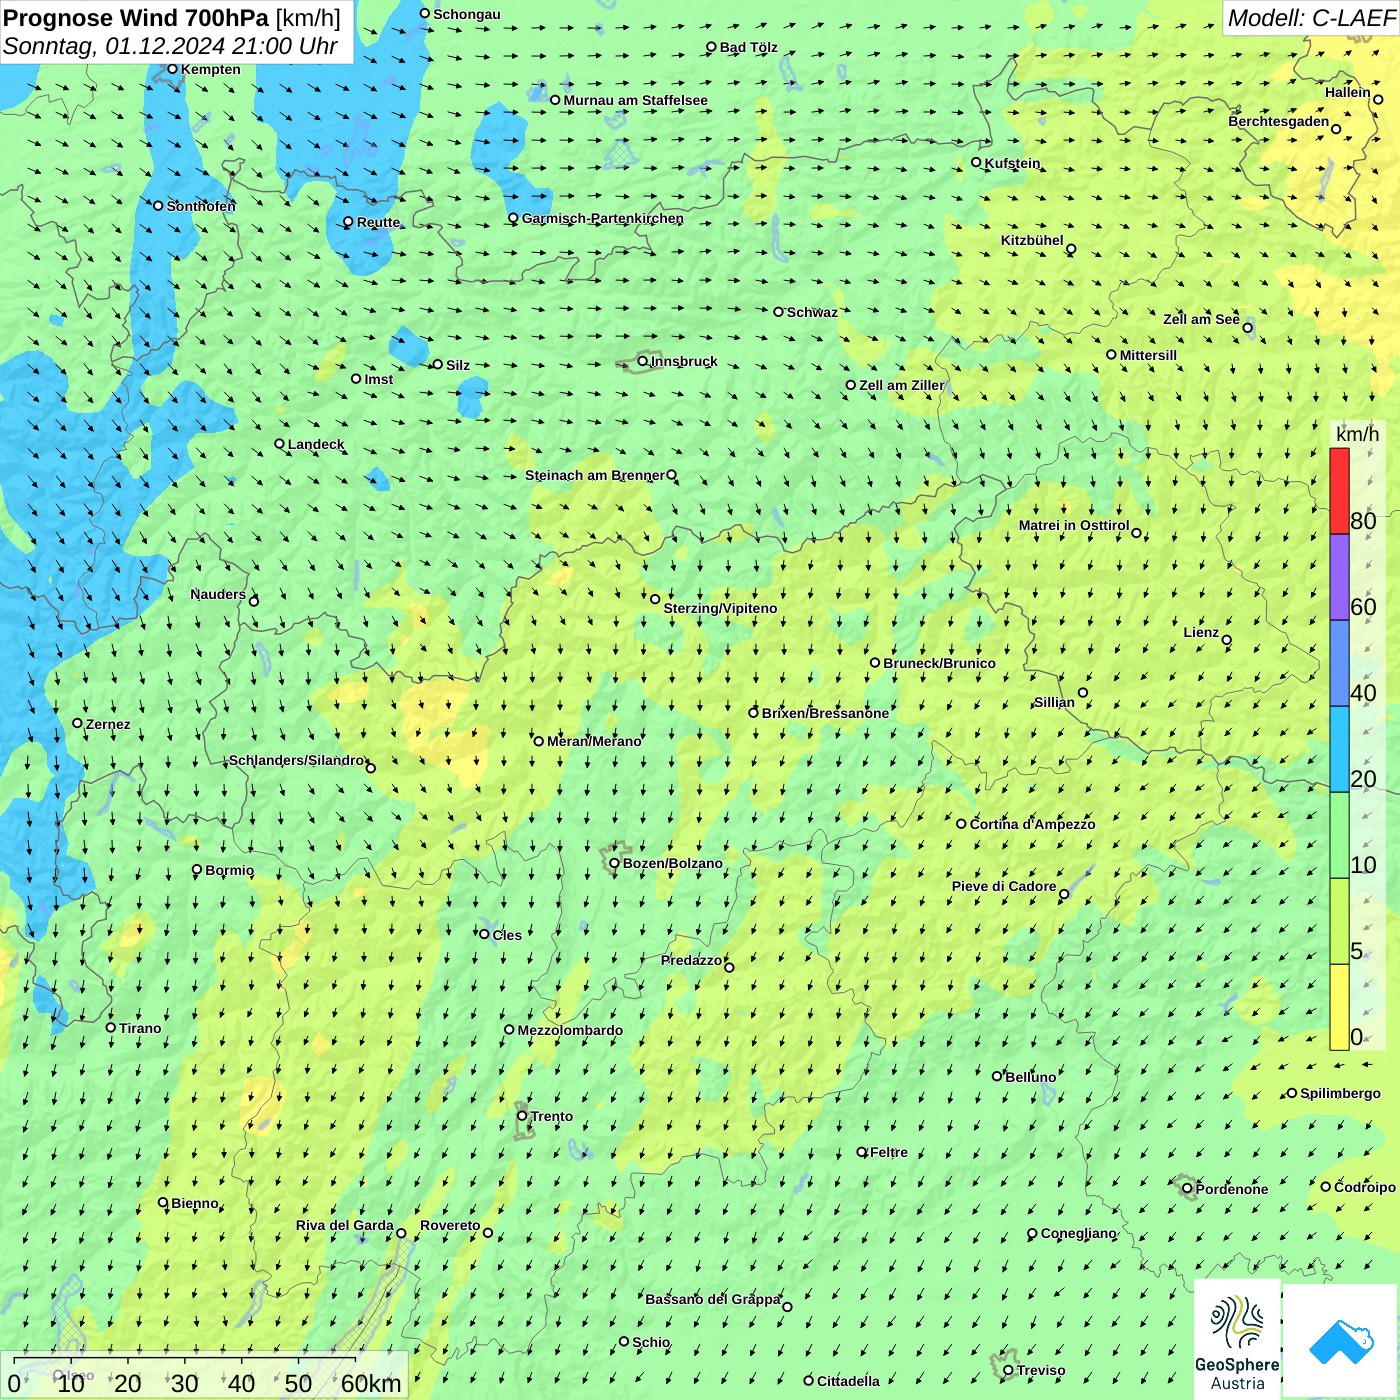Screen dimensions: 1400x1400
Task: Click the Bozen/Bolzano city marker
Action: coord(614,863)
